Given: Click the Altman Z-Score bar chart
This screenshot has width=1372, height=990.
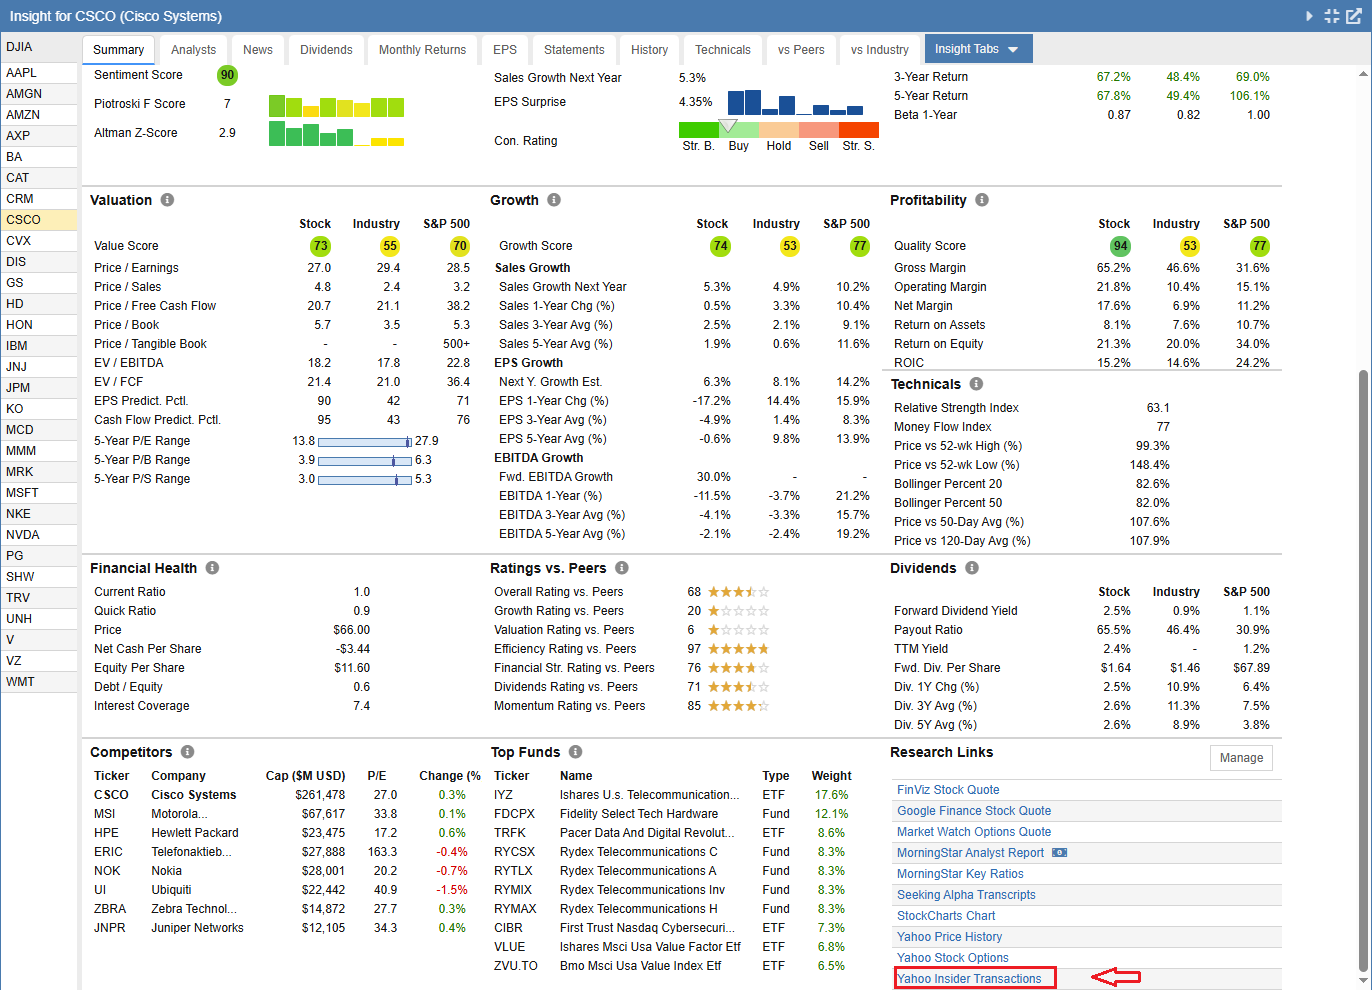Looking at the screenshot, I should pos(336,133).
